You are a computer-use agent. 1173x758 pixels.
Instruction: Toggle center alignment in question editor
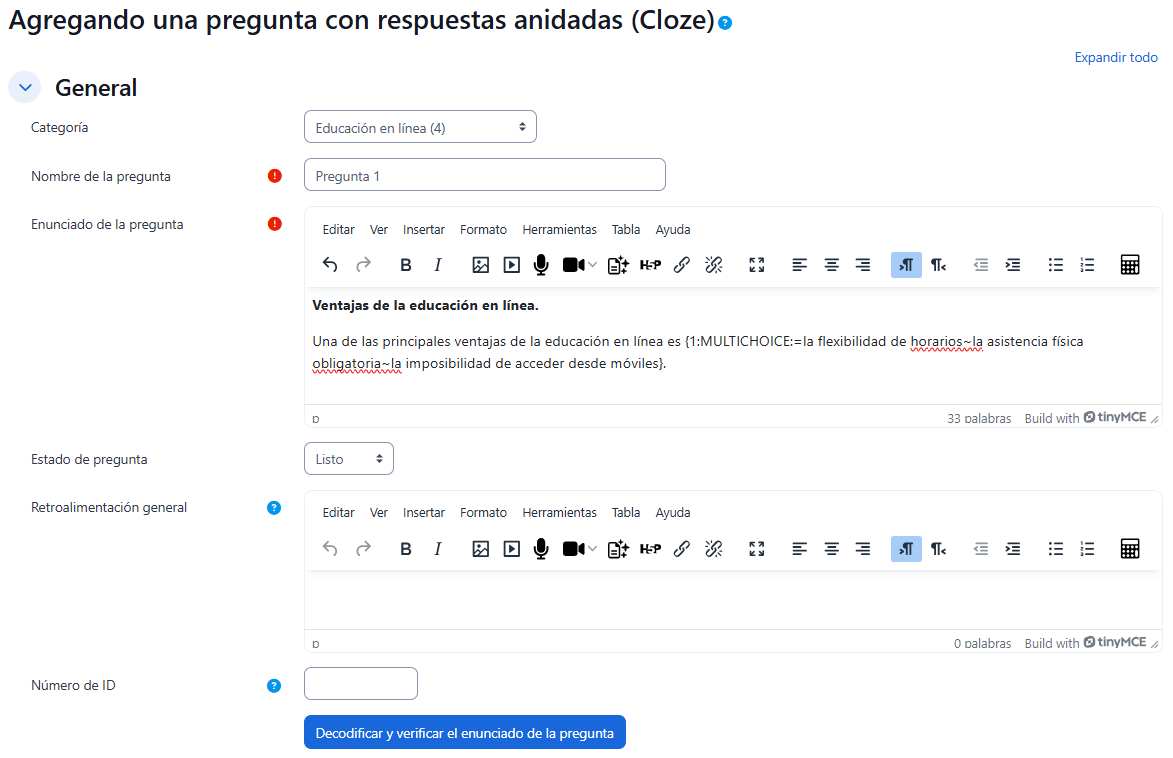pos(831,265)
